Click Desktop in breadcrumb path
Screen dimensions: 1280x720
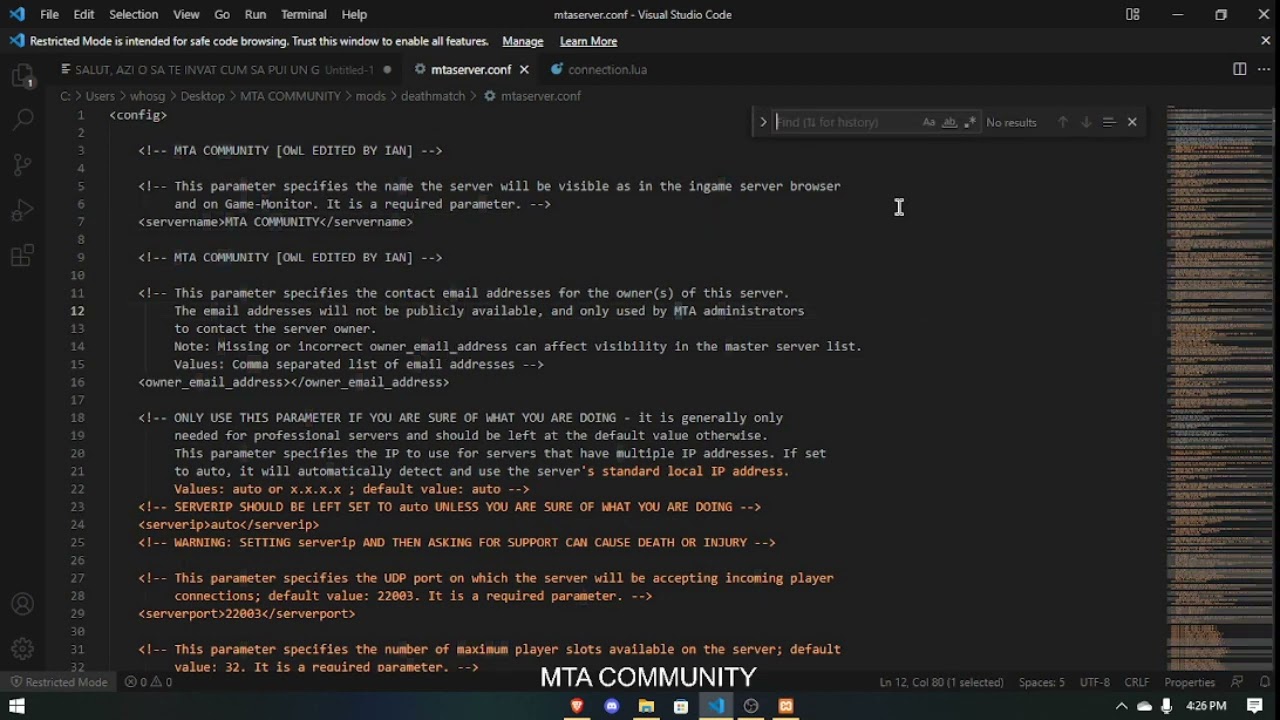coord(202,96)
